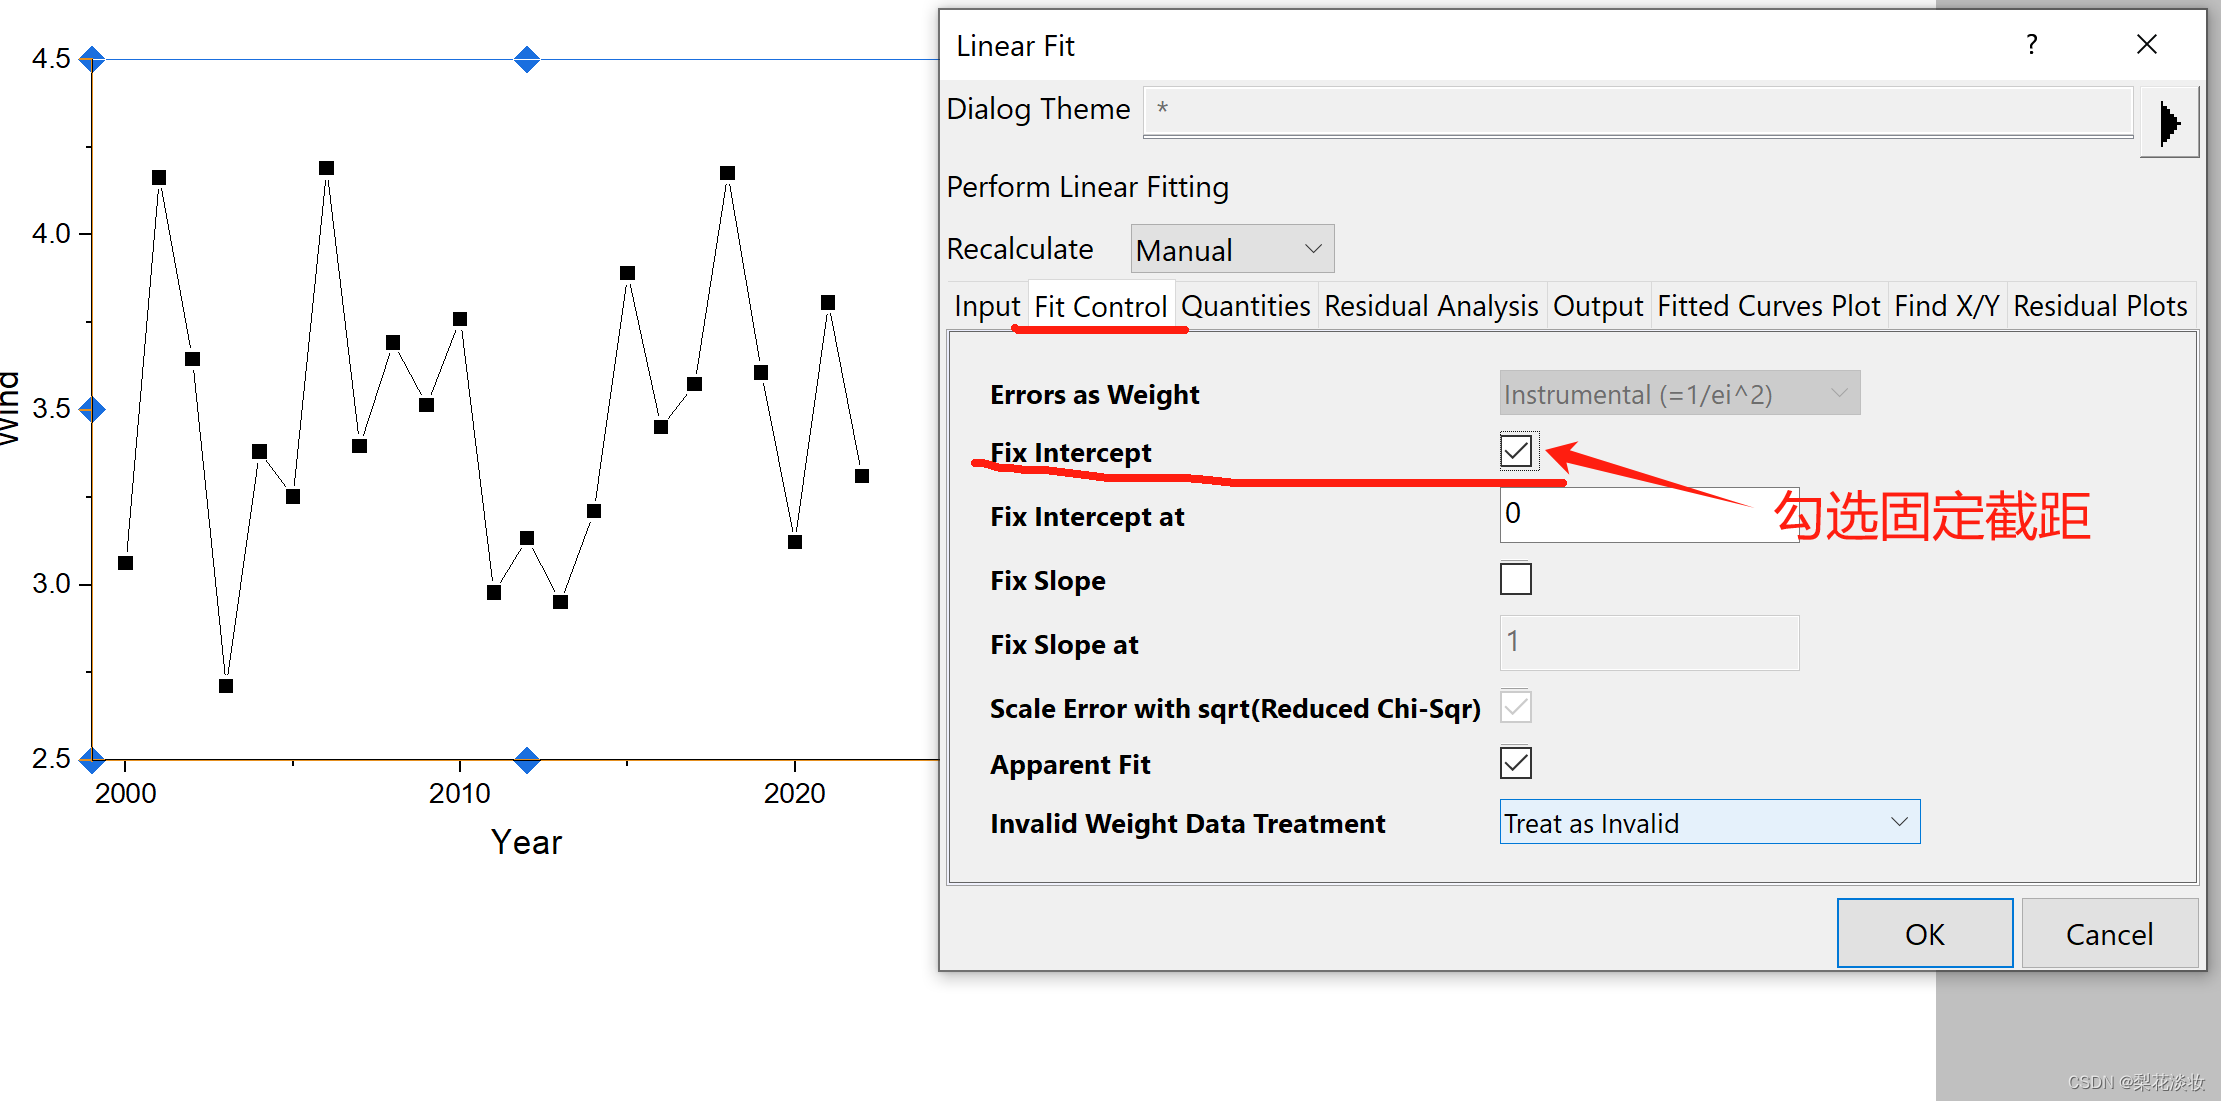Open the Recalculate Manual dropdown

(x=1232, y=249)
